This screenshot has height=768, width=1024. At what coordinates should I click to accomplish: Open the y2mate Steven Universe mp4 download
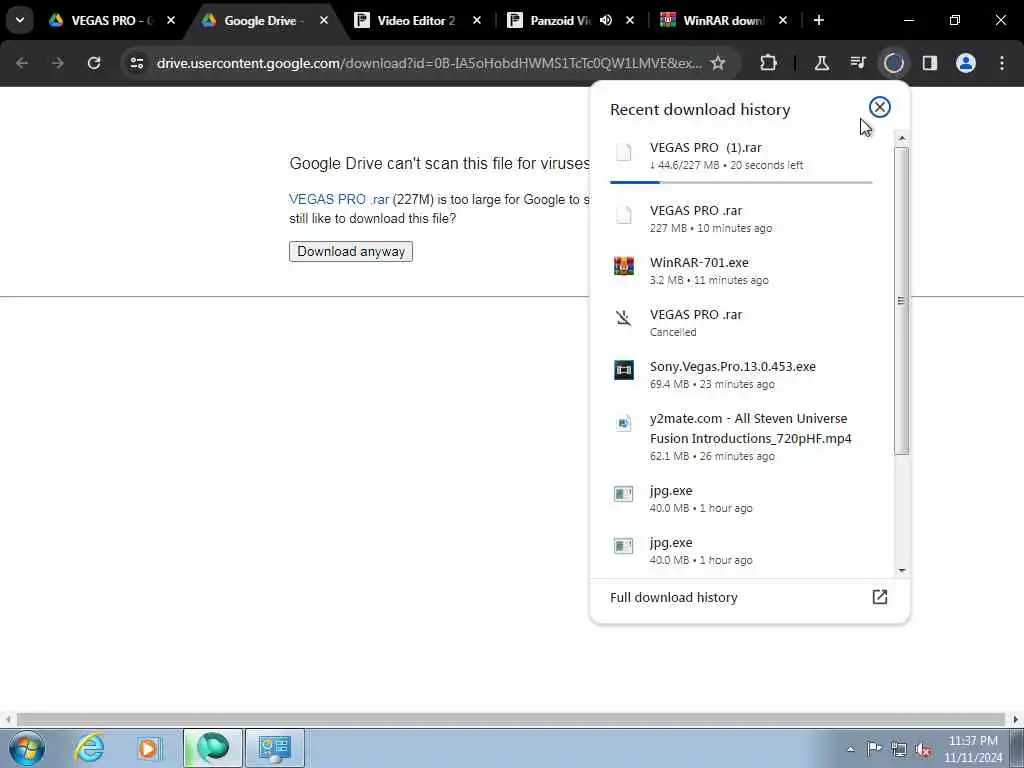point(741,436)
